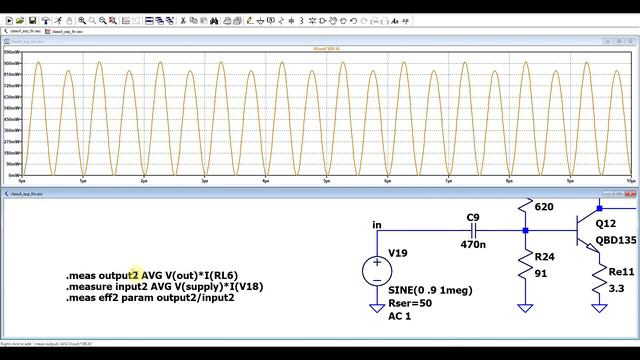Viewport: 640px width, 360px height.
Task: Open Print Setup icon
Action: (227, 20)
